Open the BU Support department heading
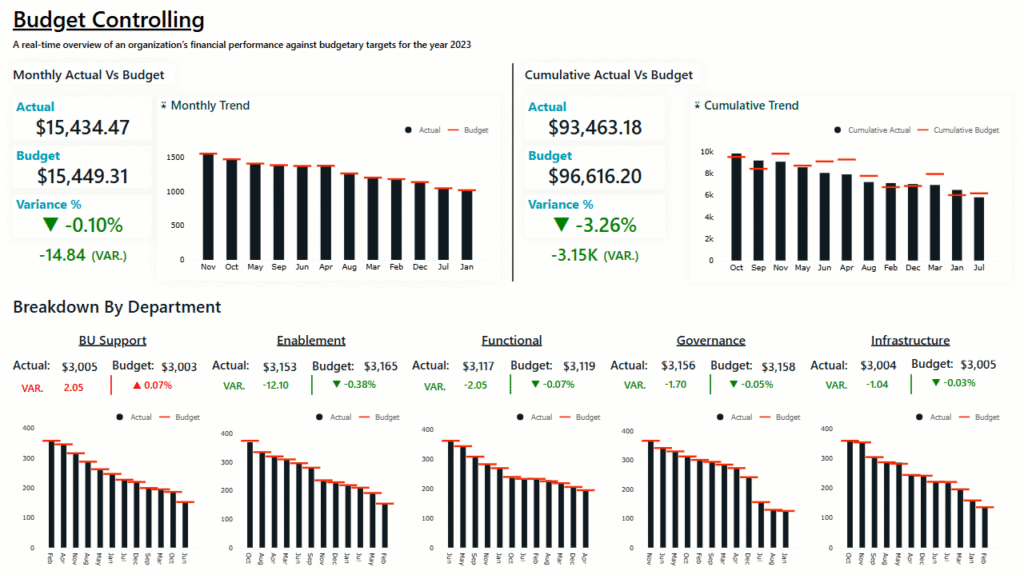This screenshot has height=575, width=1024. [x=112, y=341]
